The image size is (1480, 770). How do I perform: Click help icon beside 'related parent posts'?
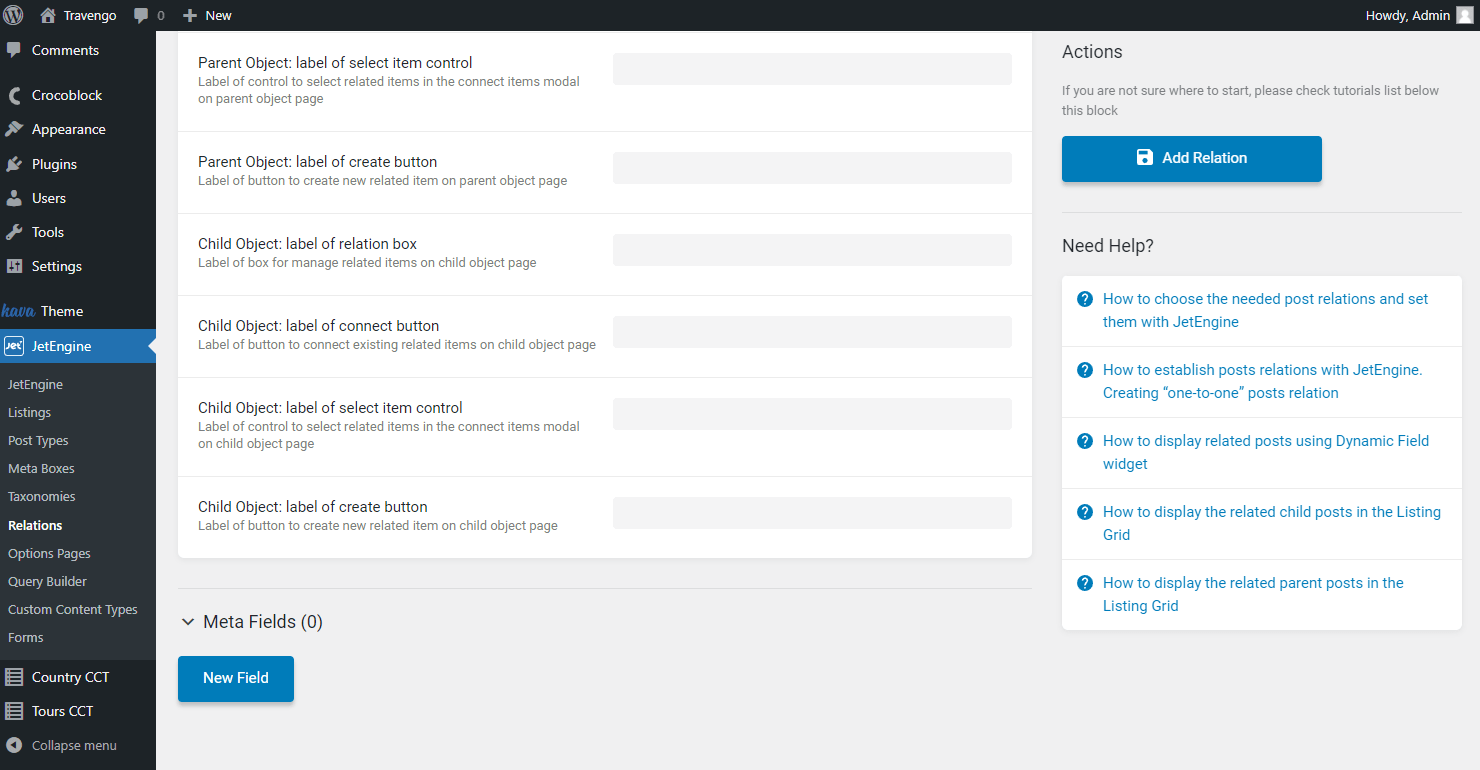pos(1084,583)
